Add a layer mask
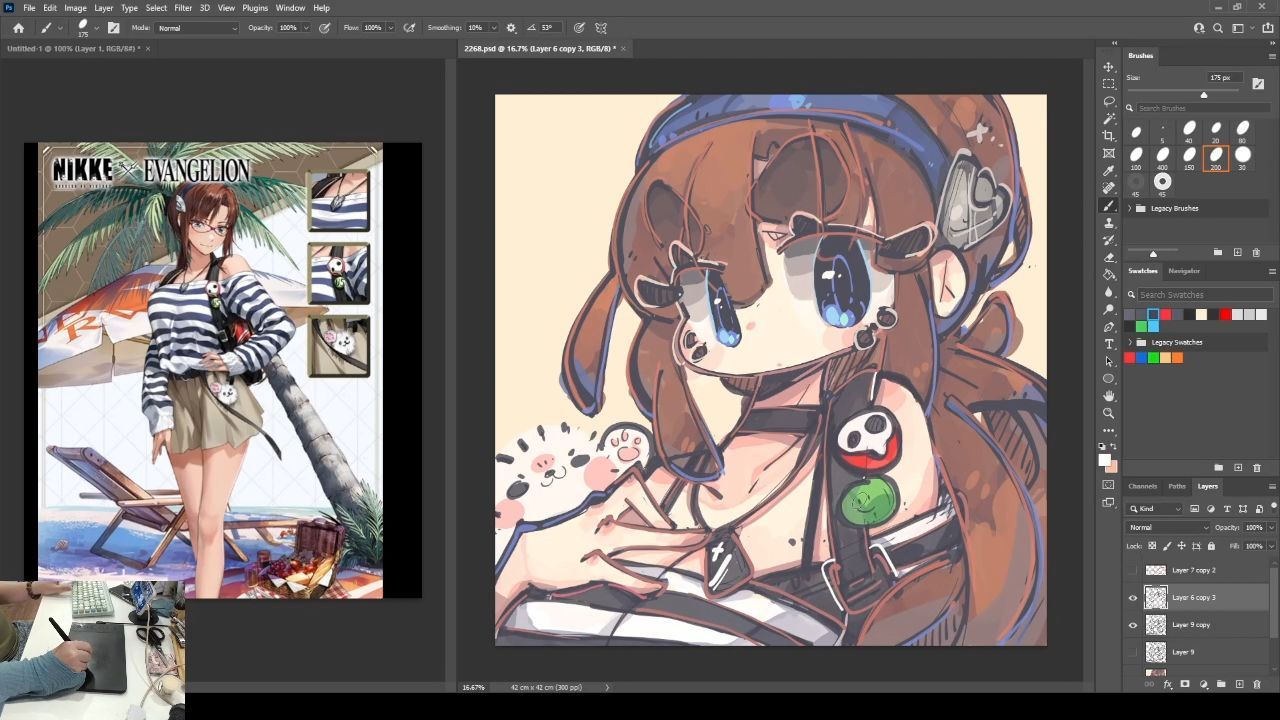 point(1185,685)
